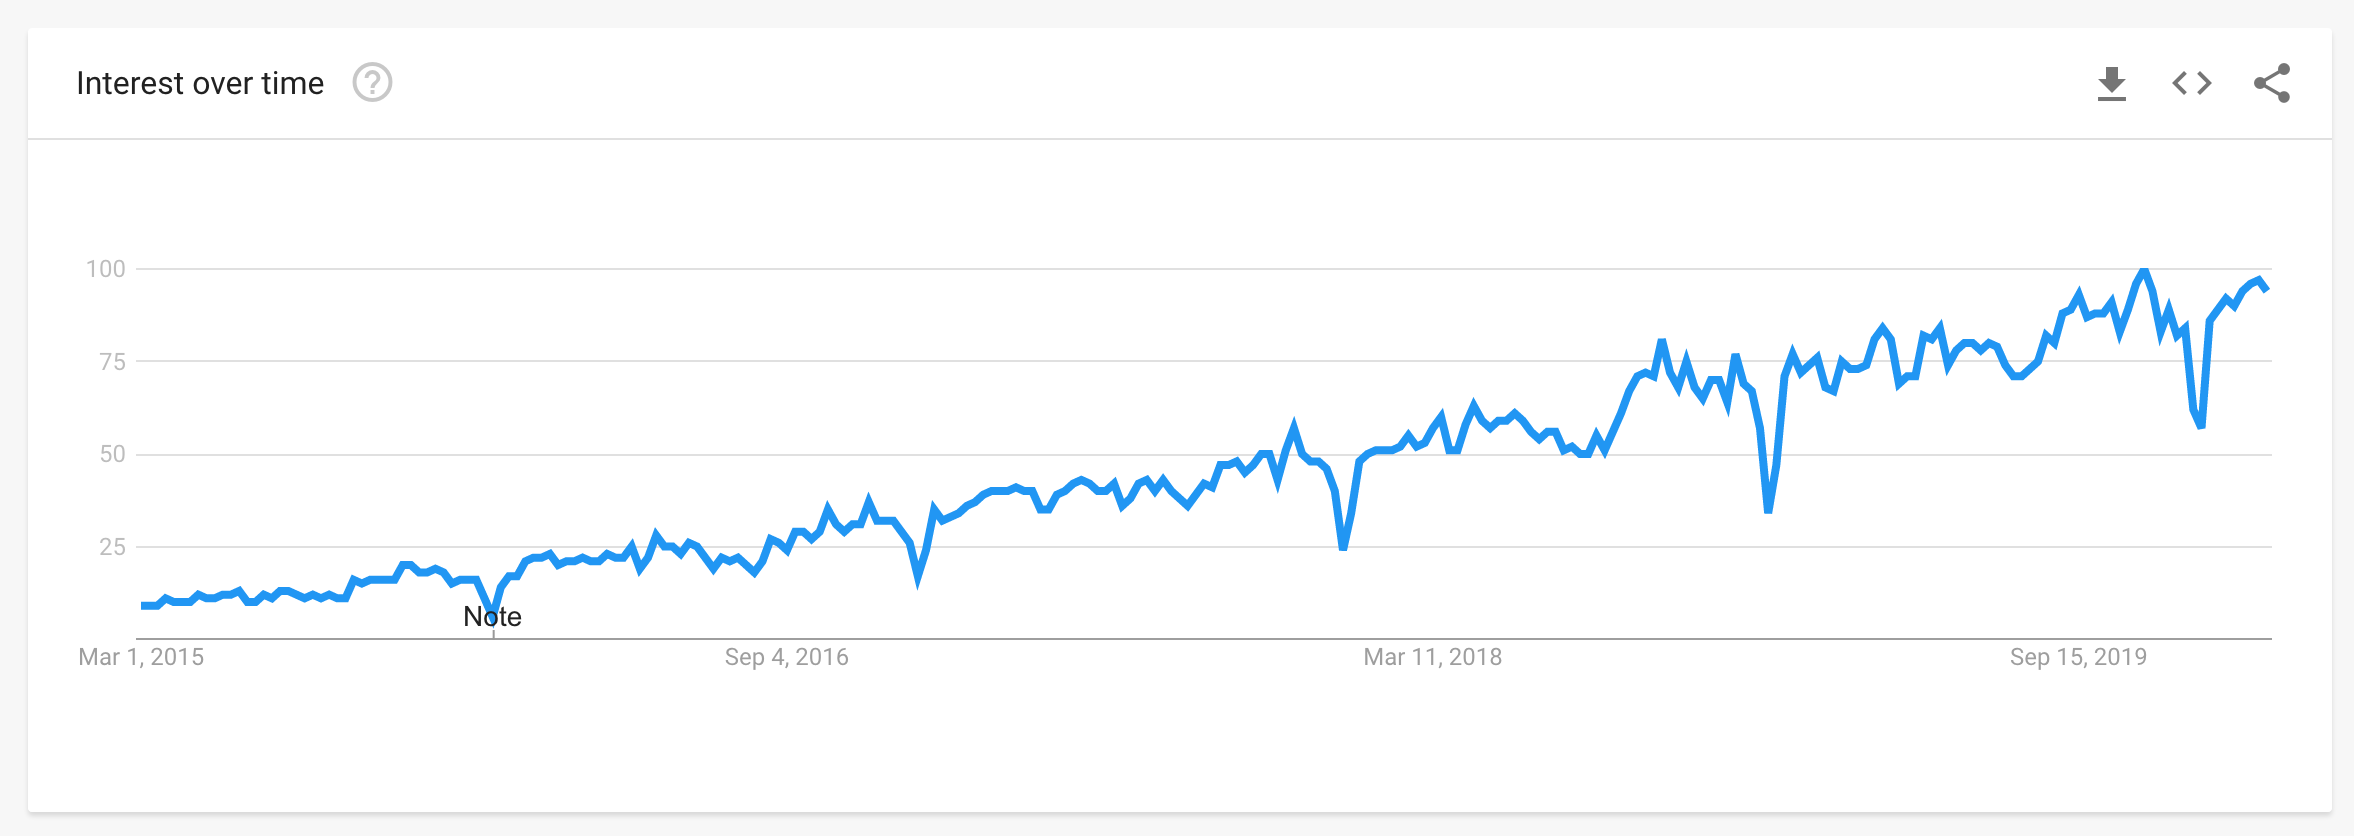The width and height of the screenshot is (2354, 836).
Task: Click the deep dip before Mar 11, 2018
Action: (1343, 547)
